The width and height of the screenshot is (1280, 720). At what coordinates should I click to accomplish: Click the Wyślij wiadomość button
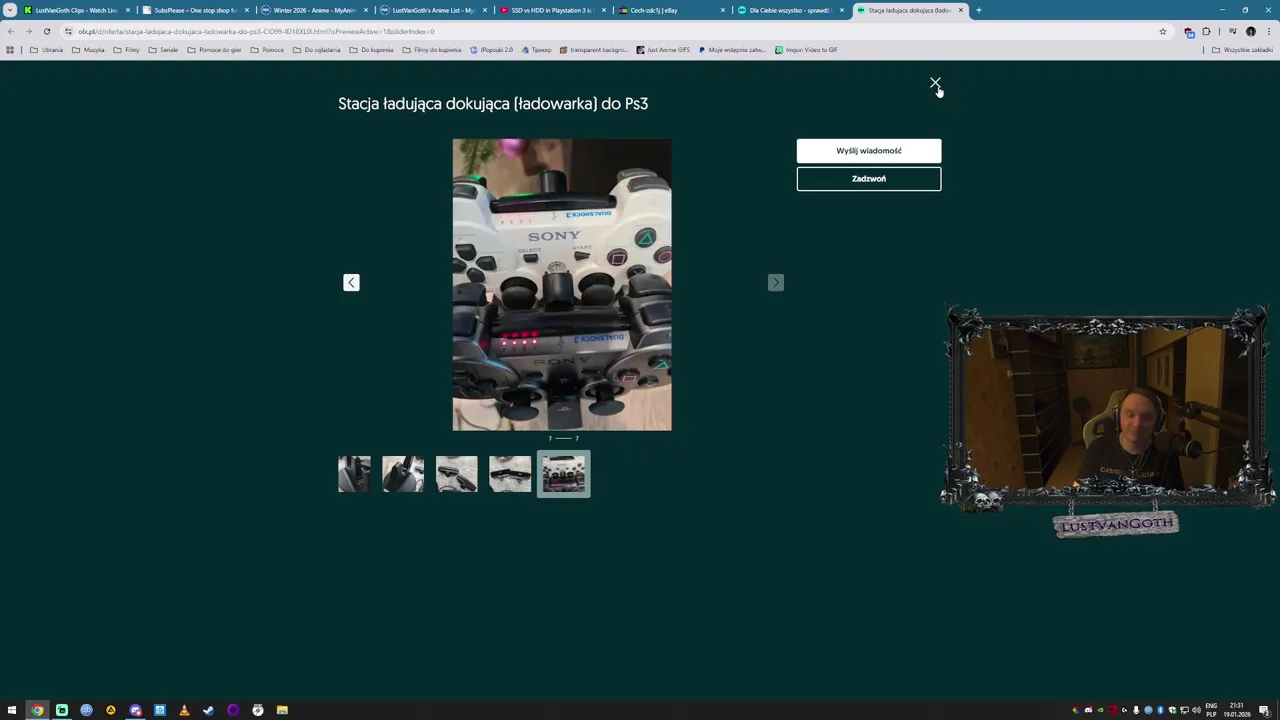pos(869,151)
